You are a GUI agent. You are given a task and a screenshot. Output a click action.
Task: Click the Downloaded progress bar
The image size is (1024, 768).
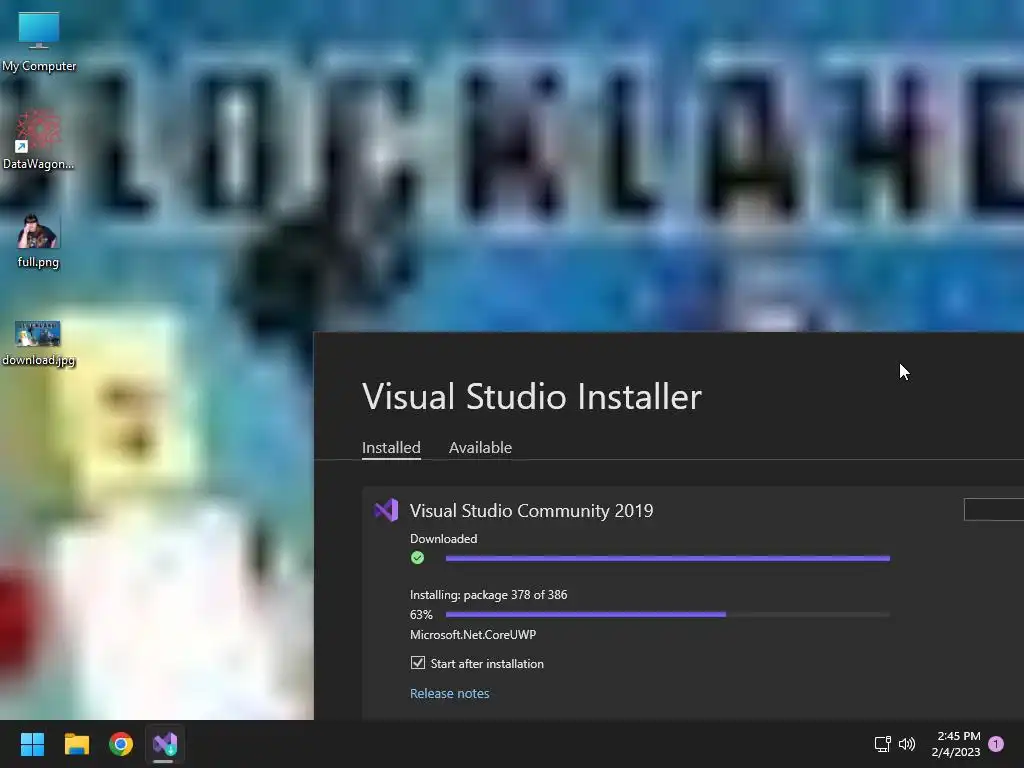click(x=667, y=558)
